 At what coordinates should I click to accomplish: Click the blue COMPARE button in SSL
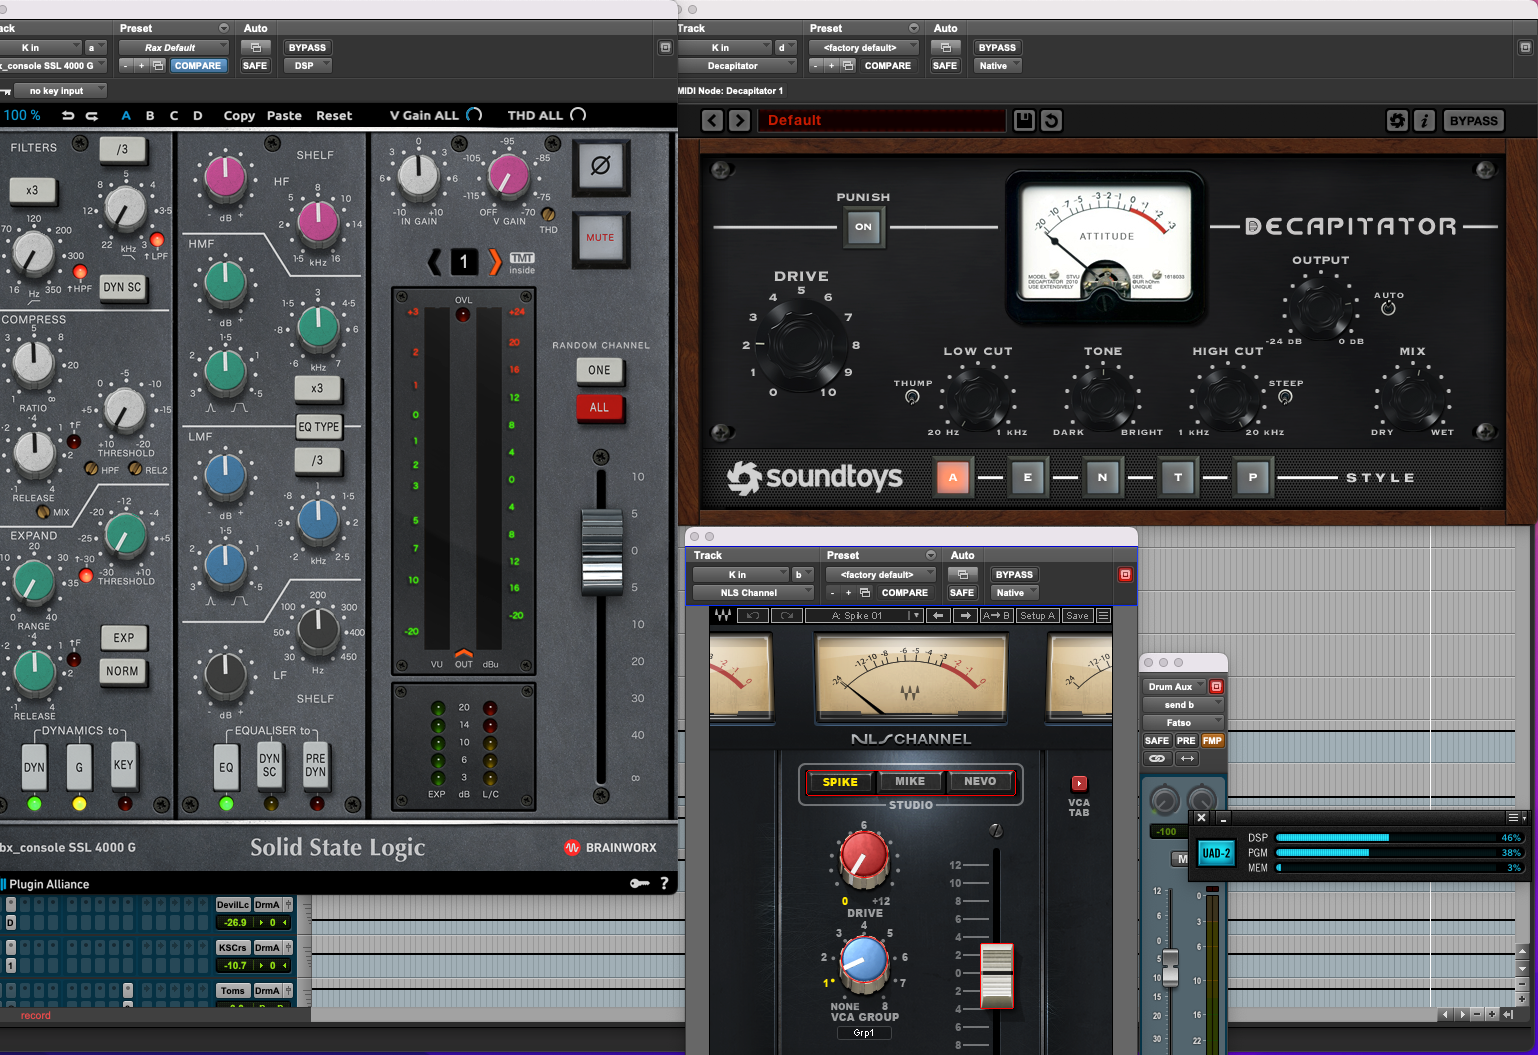pyautogui.click(x=198, y=66)
